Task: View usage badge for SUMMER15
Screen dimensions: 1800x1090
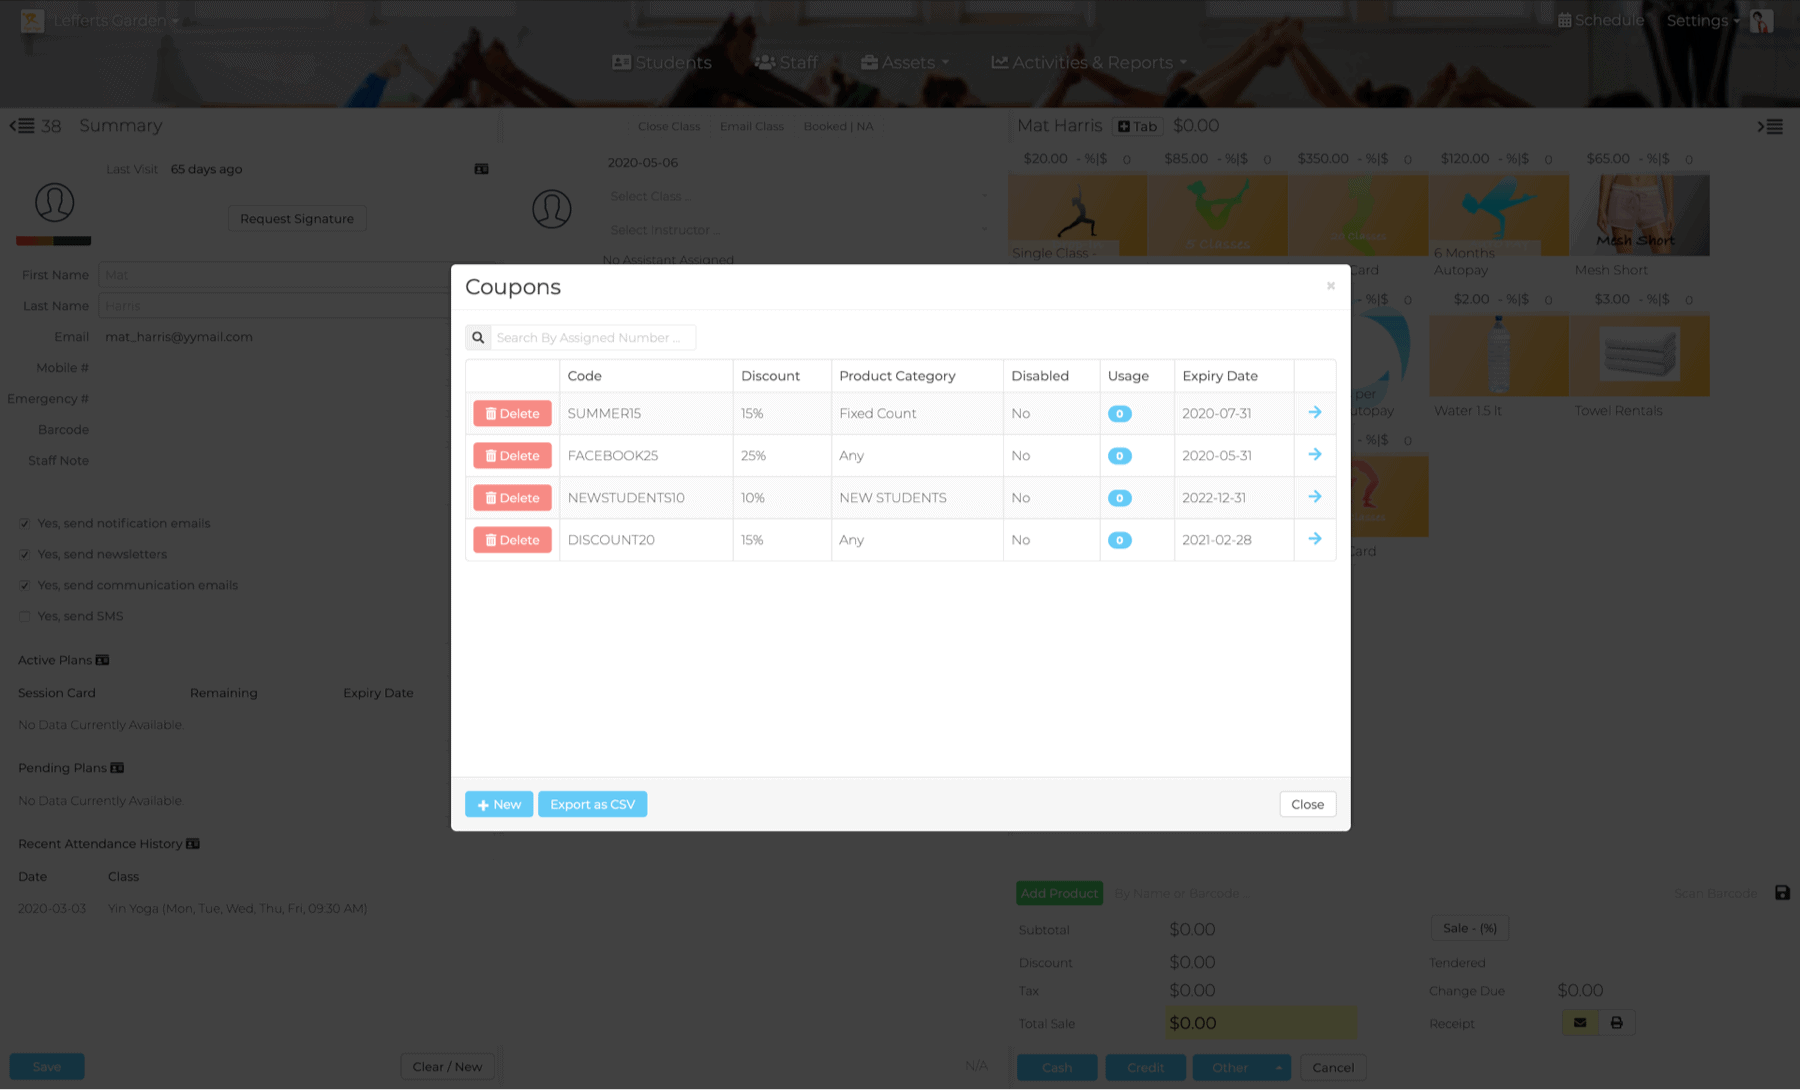Action: coord(1120,414)
